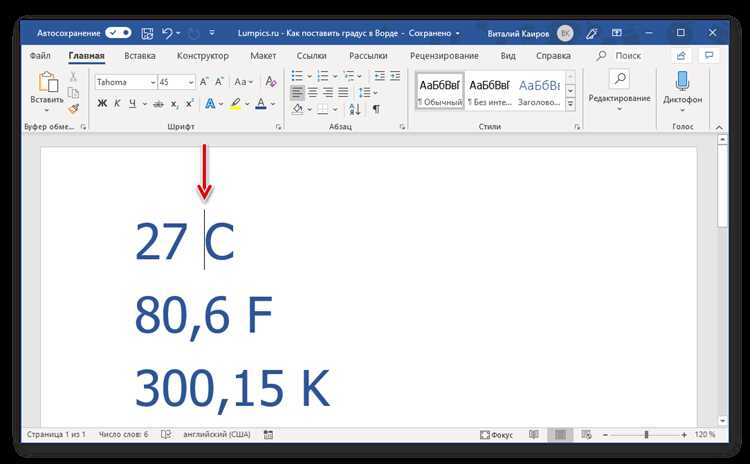Viewport: 750px width, 464px height.
Task: Click the Save icon in the title bar
Action: pyautogui.click(x=147, y=33)
